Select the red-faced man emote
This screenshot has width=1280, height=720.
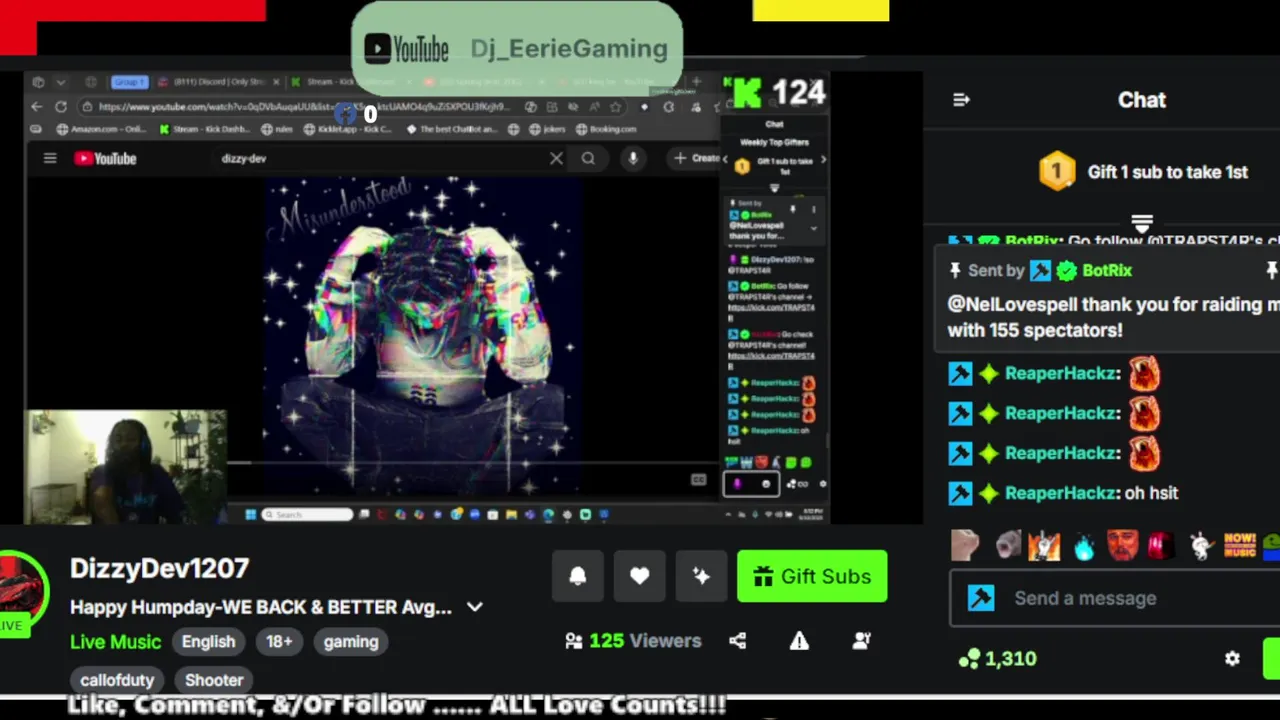pos(1122,546)
